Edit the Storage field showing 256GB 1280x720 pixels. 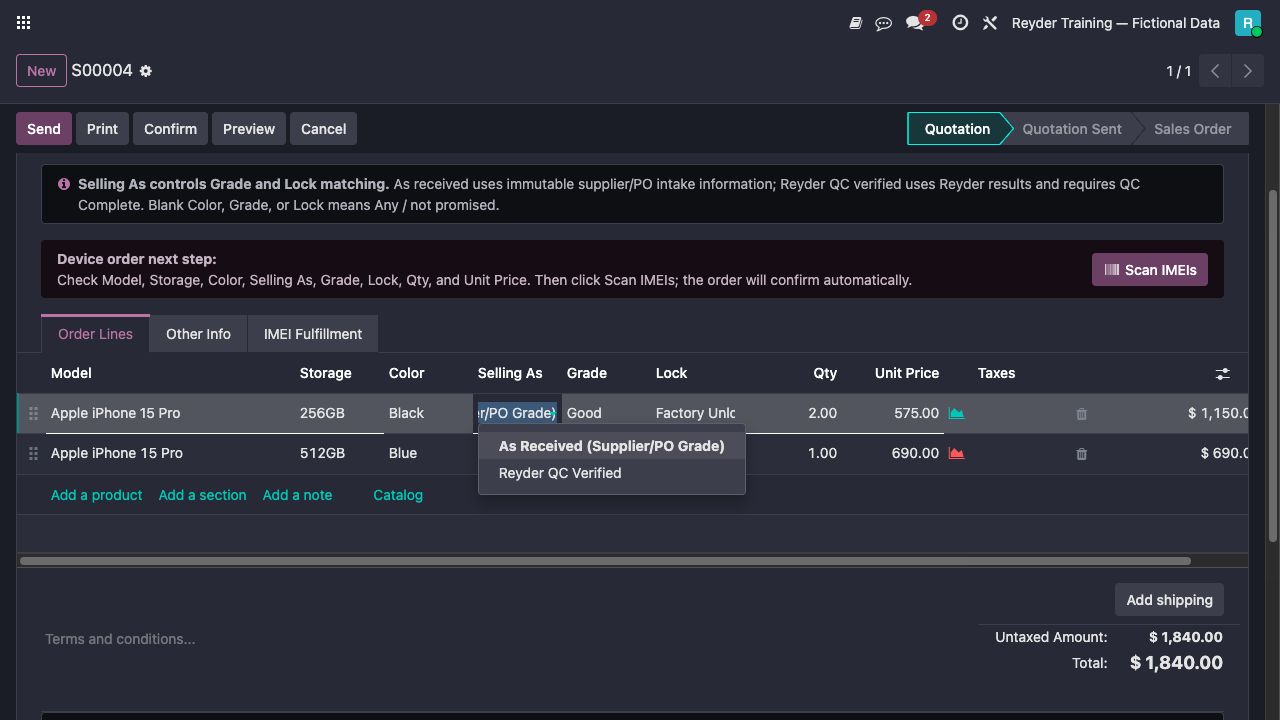[x=339, y=413]
